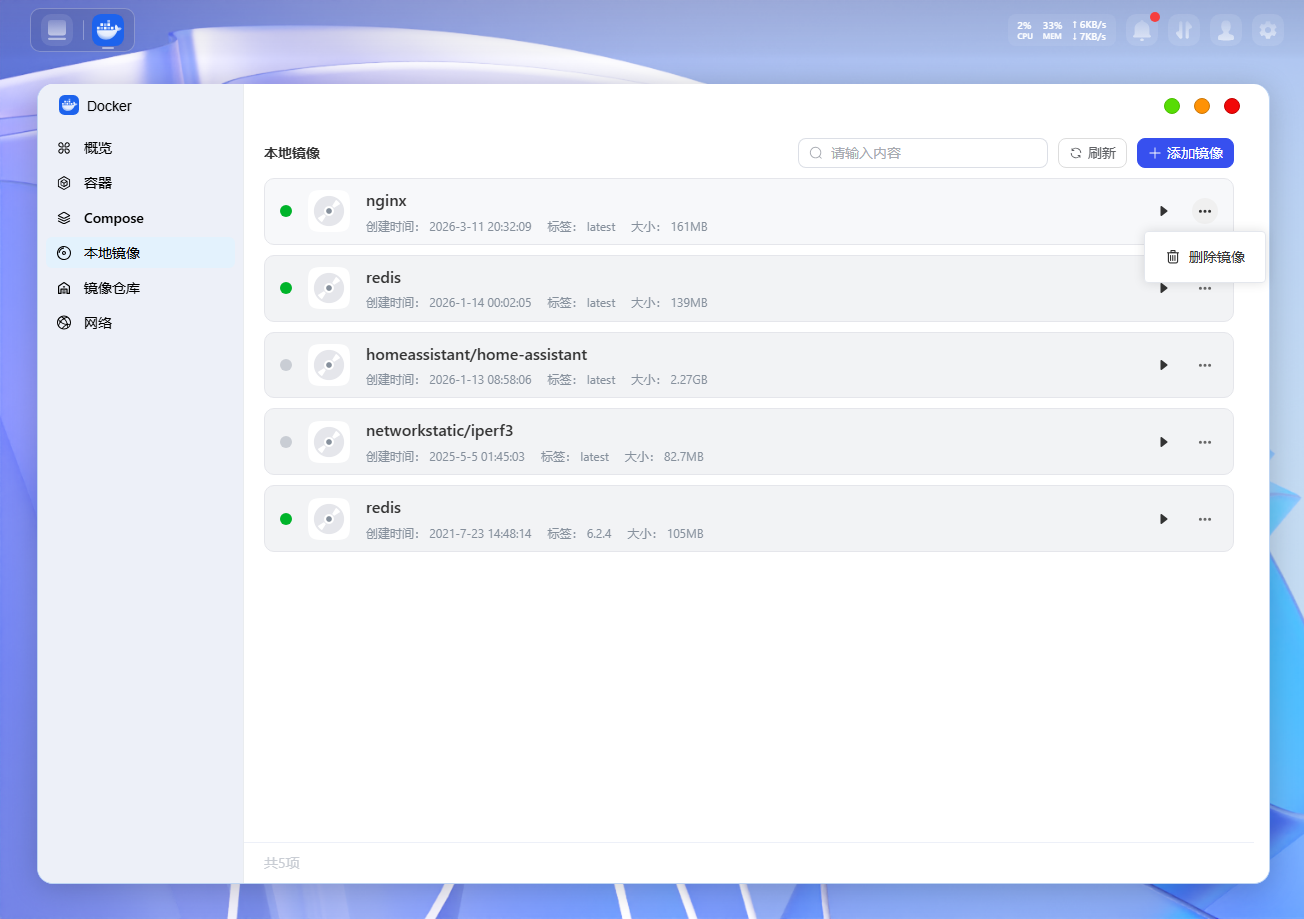Viewport: 1304px width, 919px height.
Task: Open more options for redis latest
Action: coord(1205,288)
